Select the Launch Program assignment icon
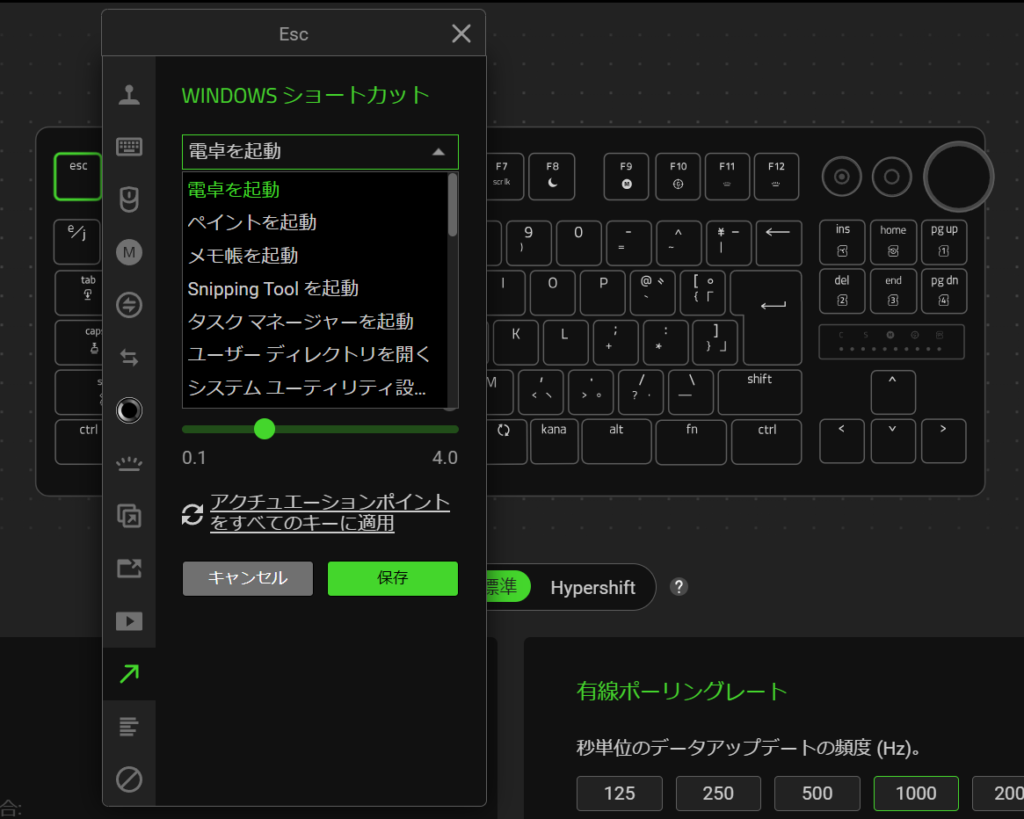Image resolution: width=1024 pixels, height=819 pixels. tap(129, 568)
